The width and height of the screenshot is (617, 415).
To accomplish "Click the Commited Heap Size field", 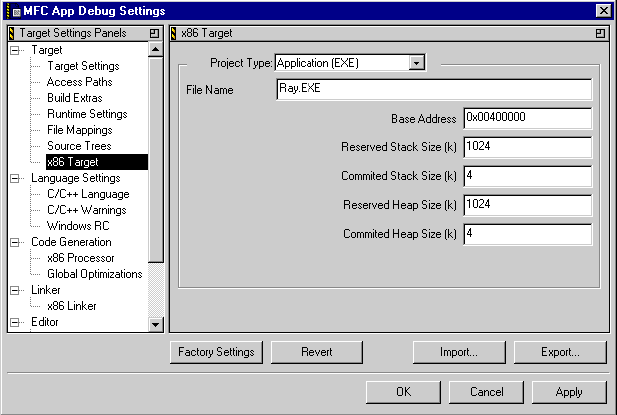I will (528, 234).
